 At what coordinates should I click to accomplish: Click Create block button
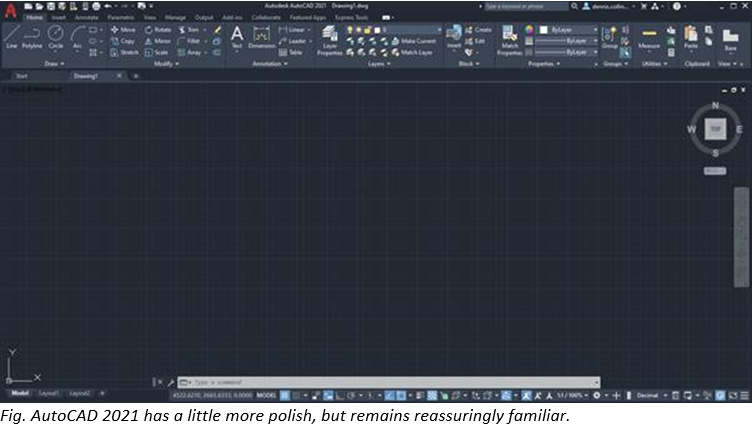tap(478, 30)
